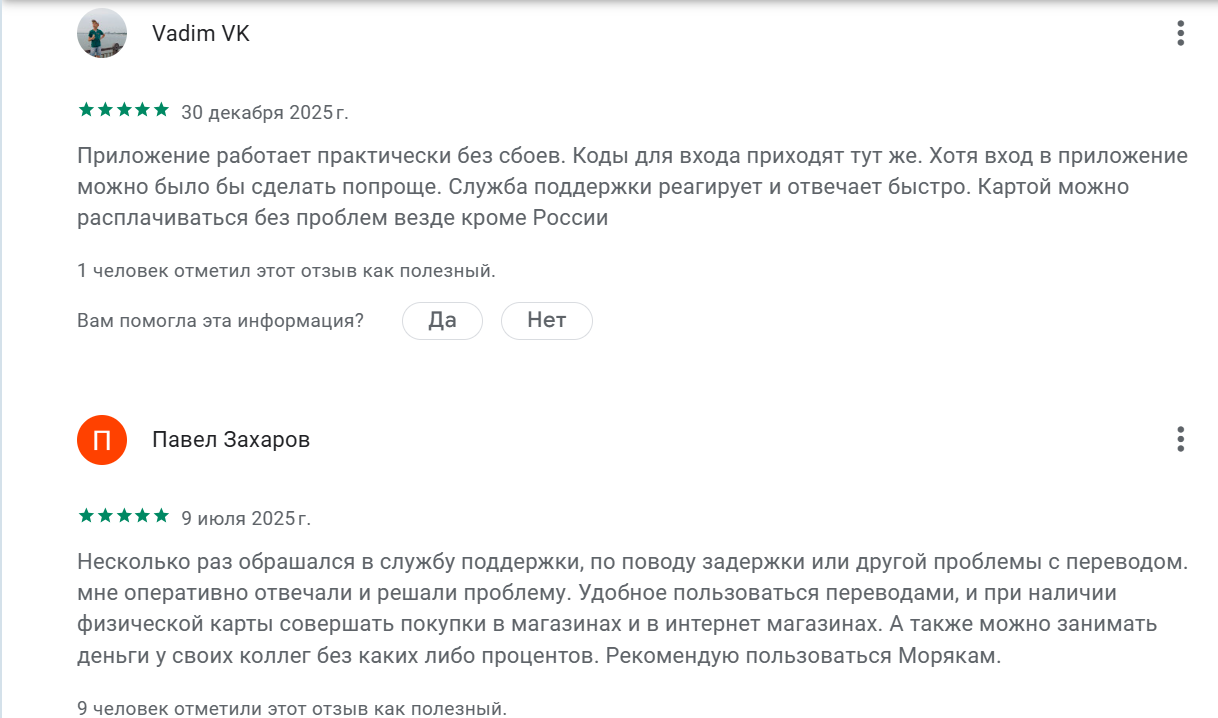This screenshot has height=718, width=1218.
Task: Click last star of Павел Захаров's rating
Action: [161, 517]
